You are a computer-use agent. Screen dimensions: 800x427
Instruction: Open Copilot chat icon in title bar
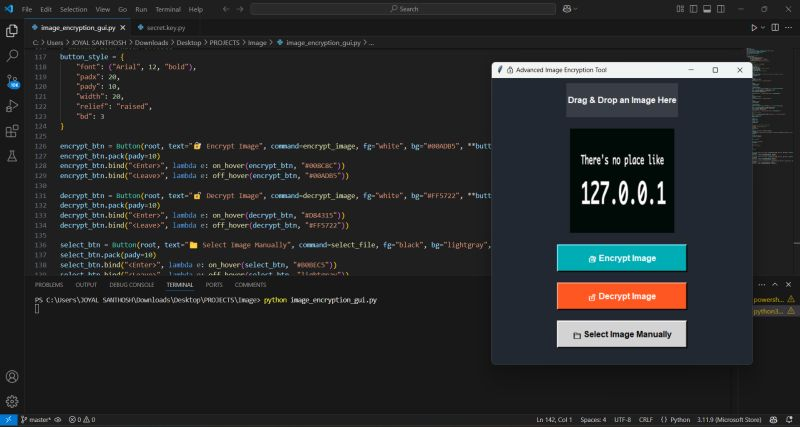pos(567,9)
